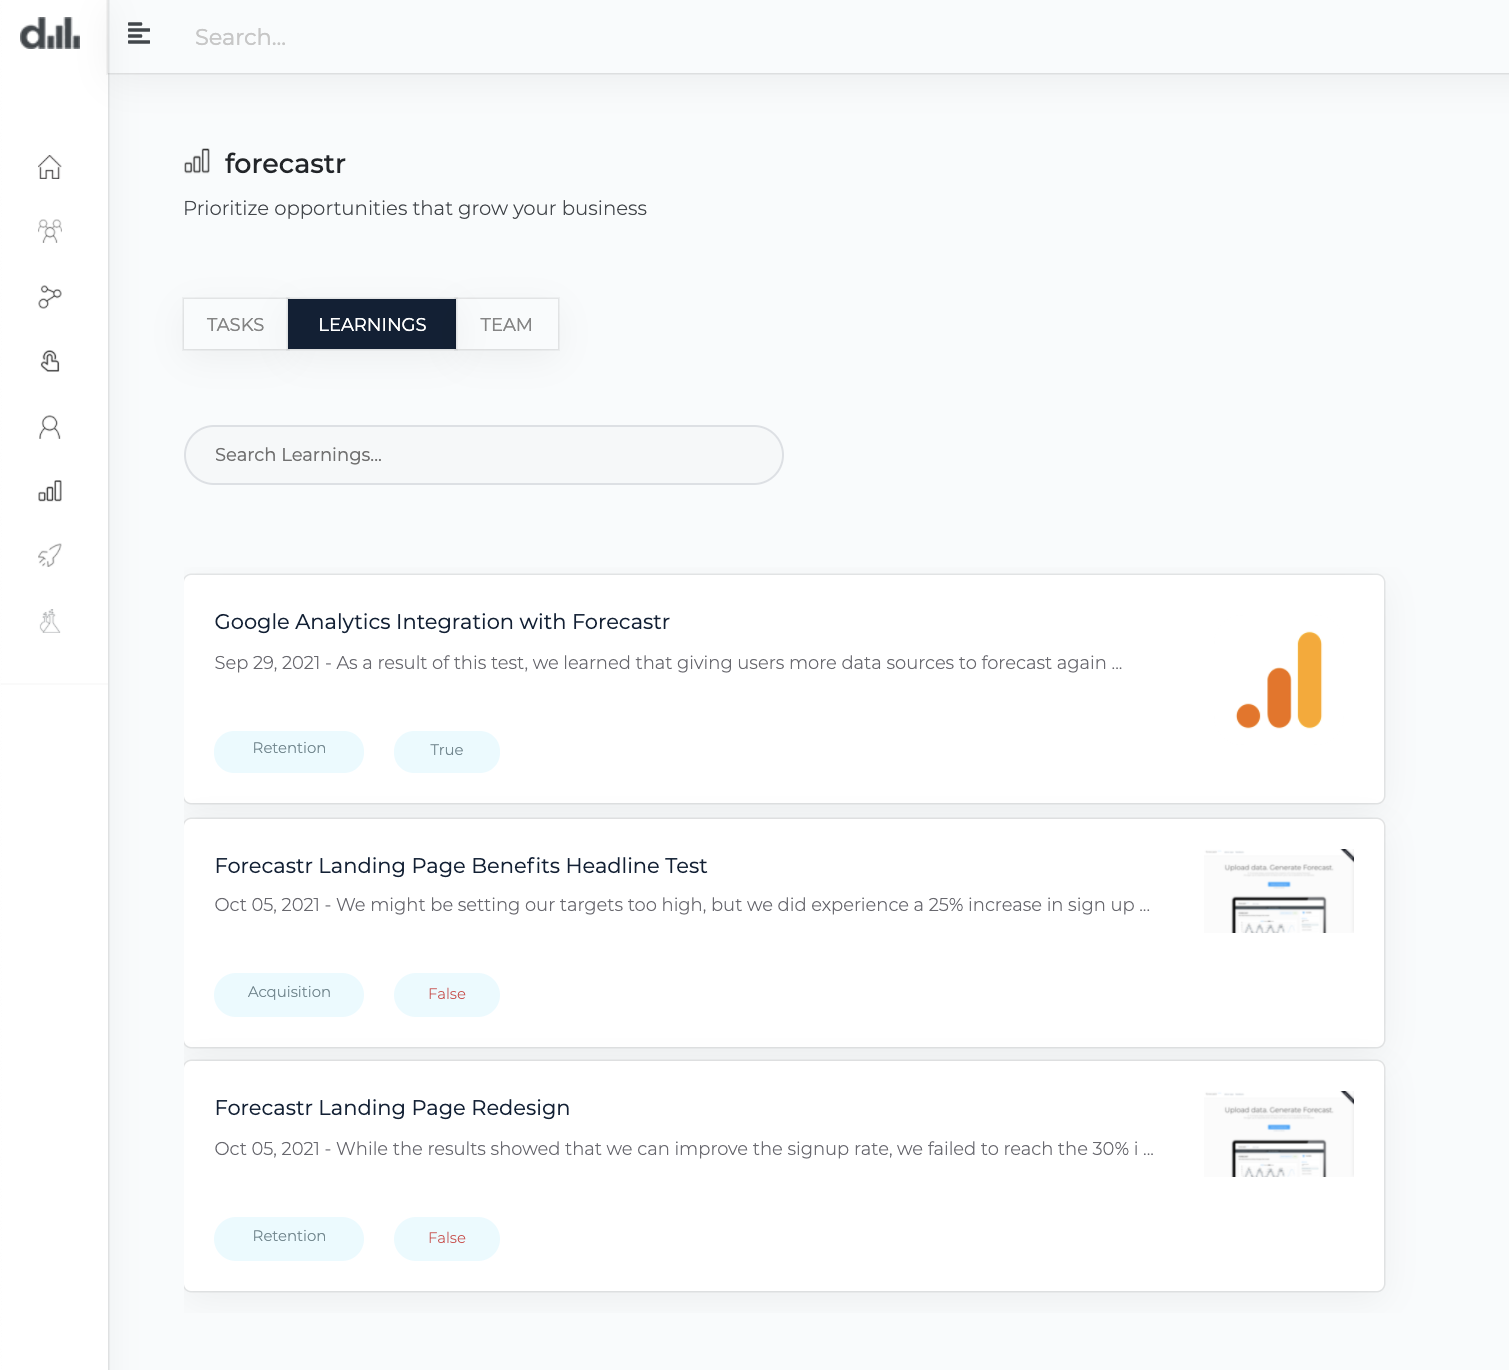Click the 25% increase in sign up description

click(682, 905)
